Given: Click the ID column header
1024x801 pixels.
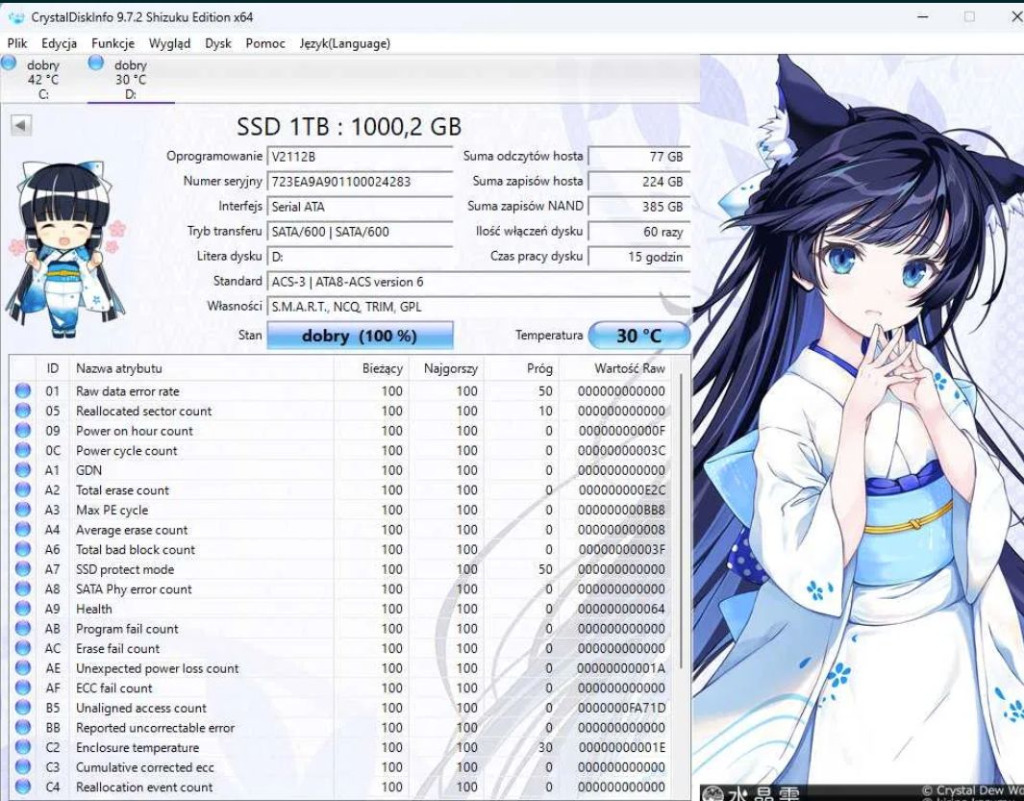Looking at the screenshot, I should click(52, 368).
